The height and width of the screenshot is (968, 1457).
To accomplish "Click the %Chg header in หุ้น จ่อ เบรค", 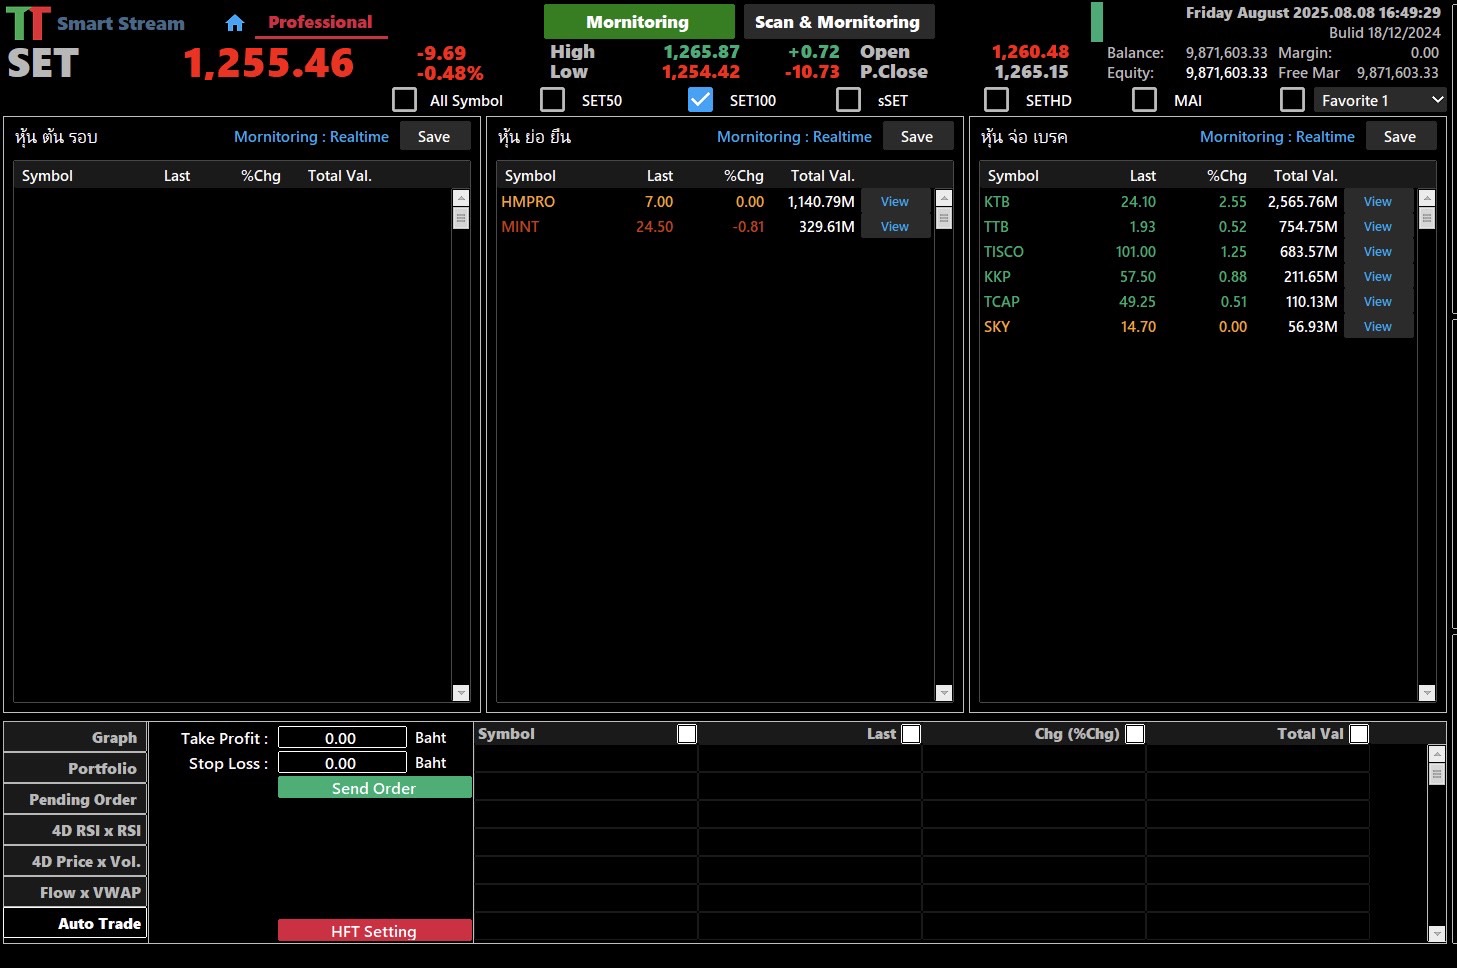I will (x=1227, y=176).
